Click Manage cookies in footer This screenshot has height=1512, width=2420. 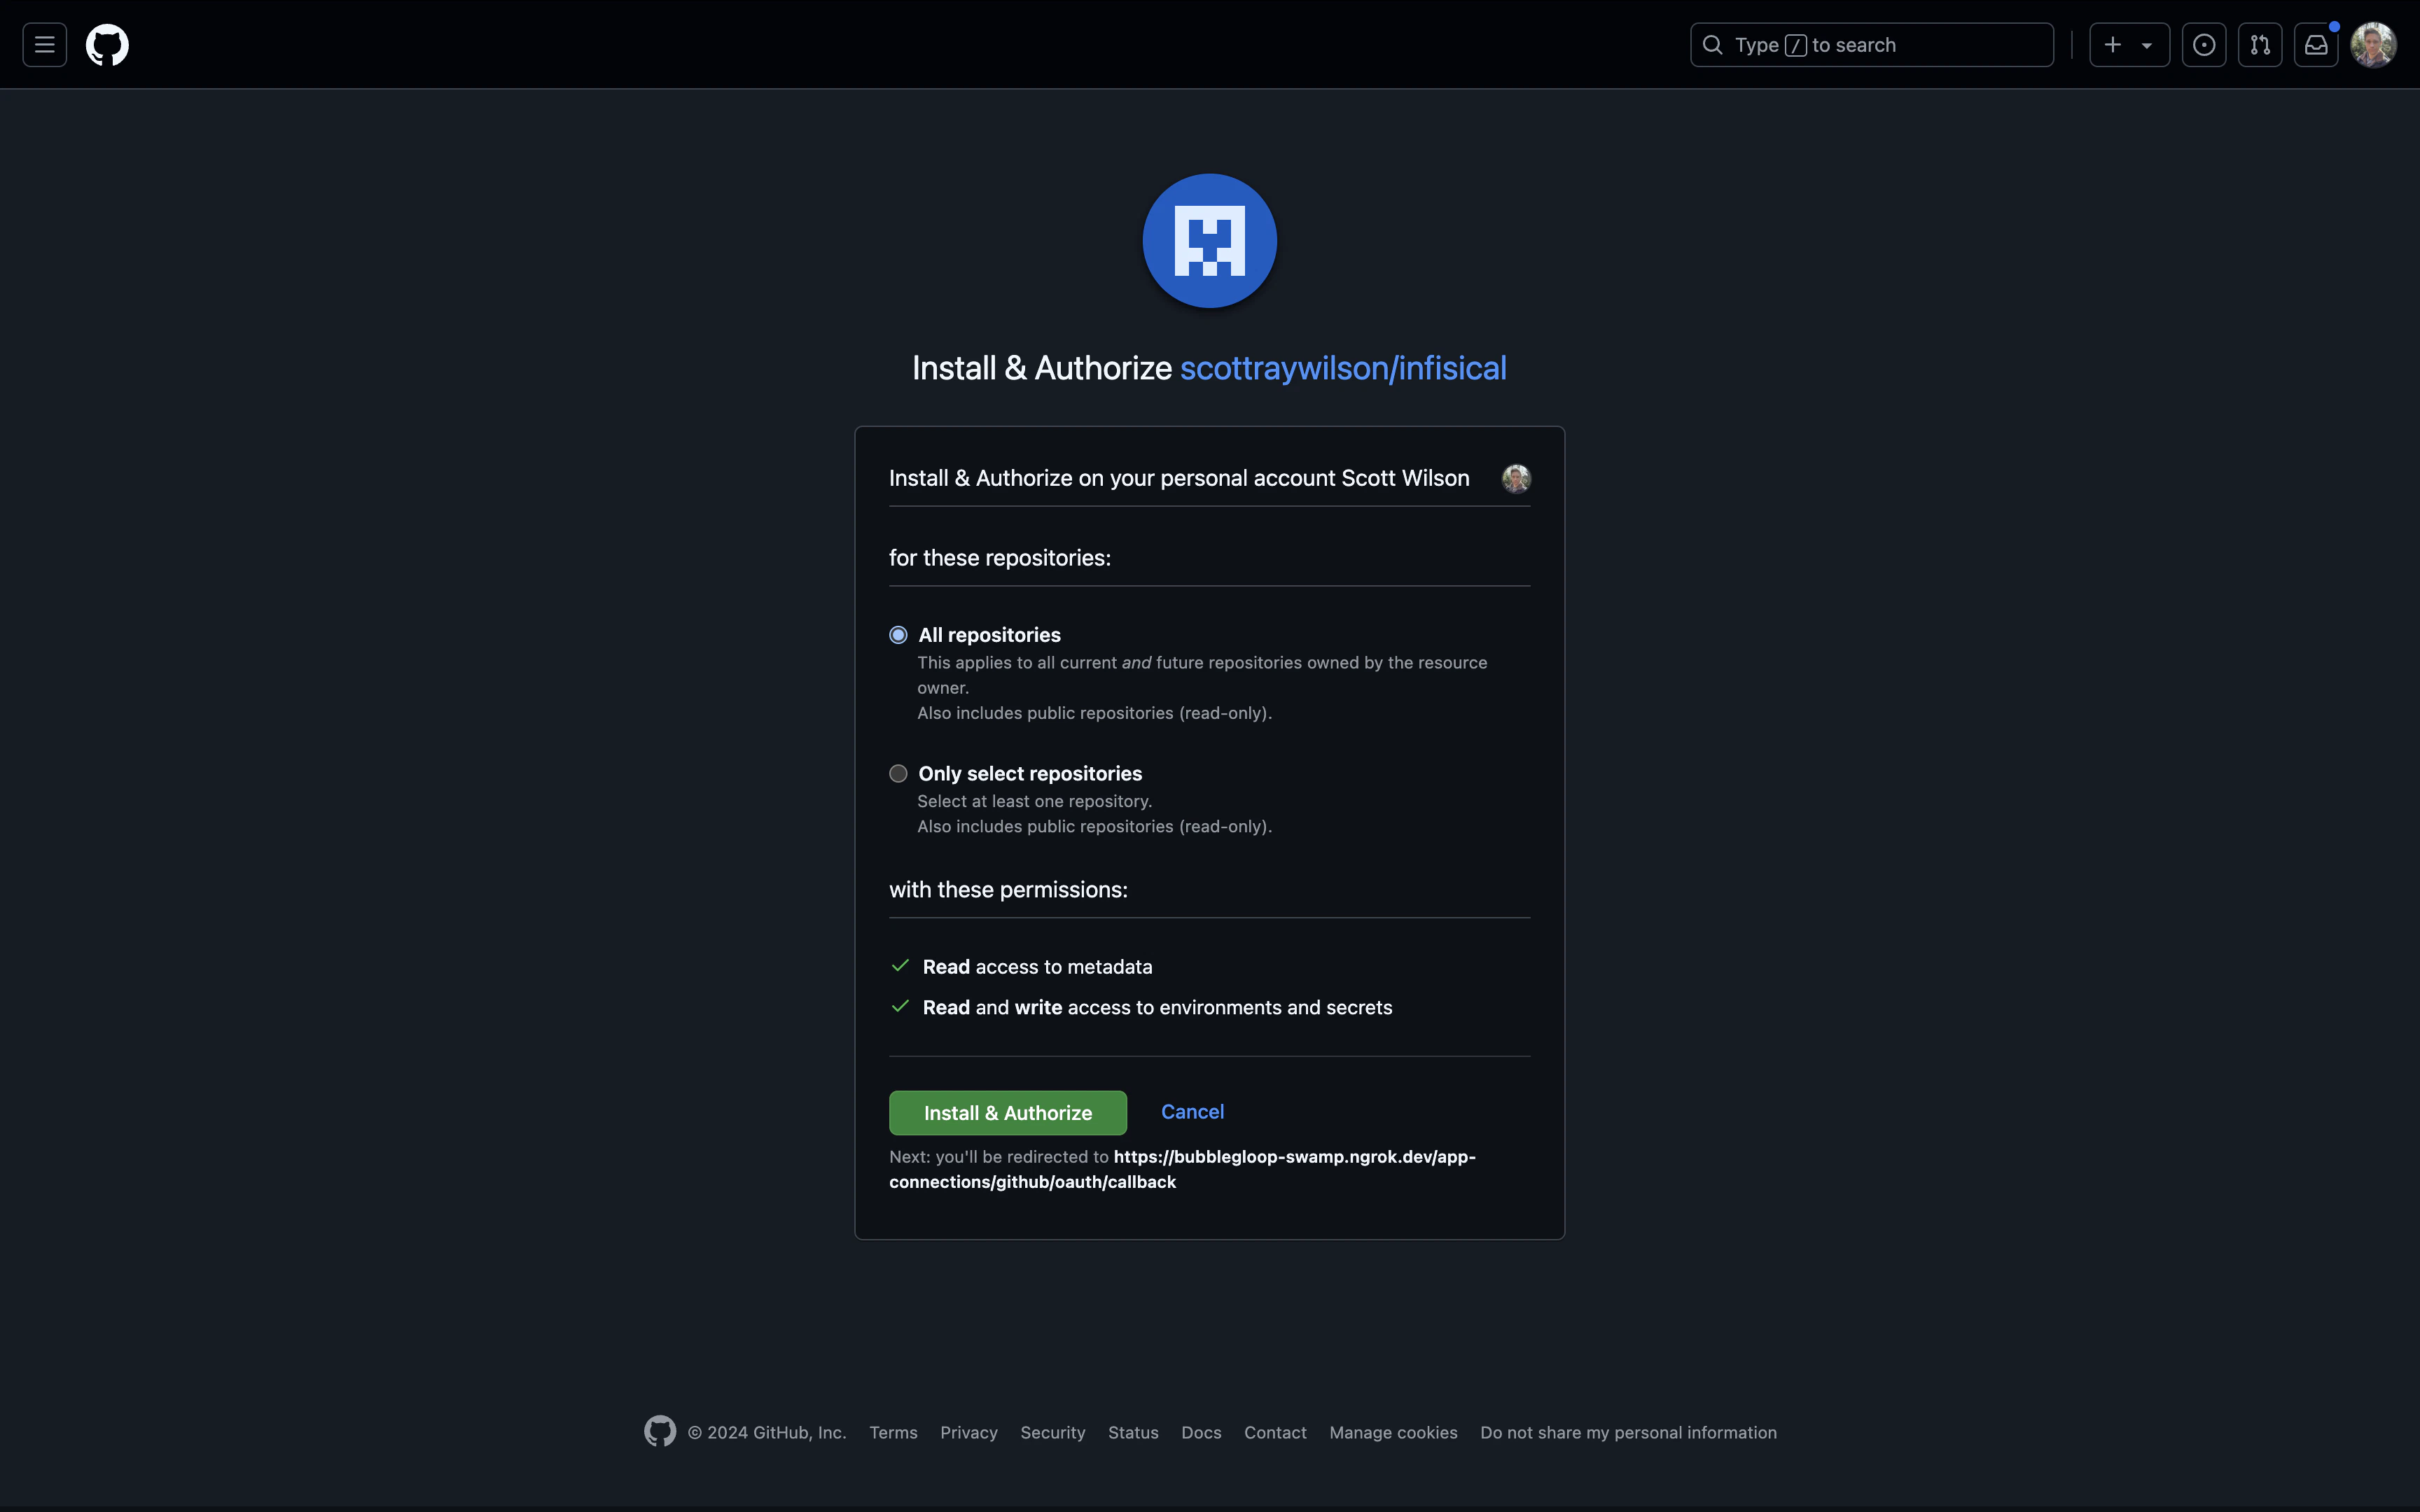click(x=1393, y=1433)
